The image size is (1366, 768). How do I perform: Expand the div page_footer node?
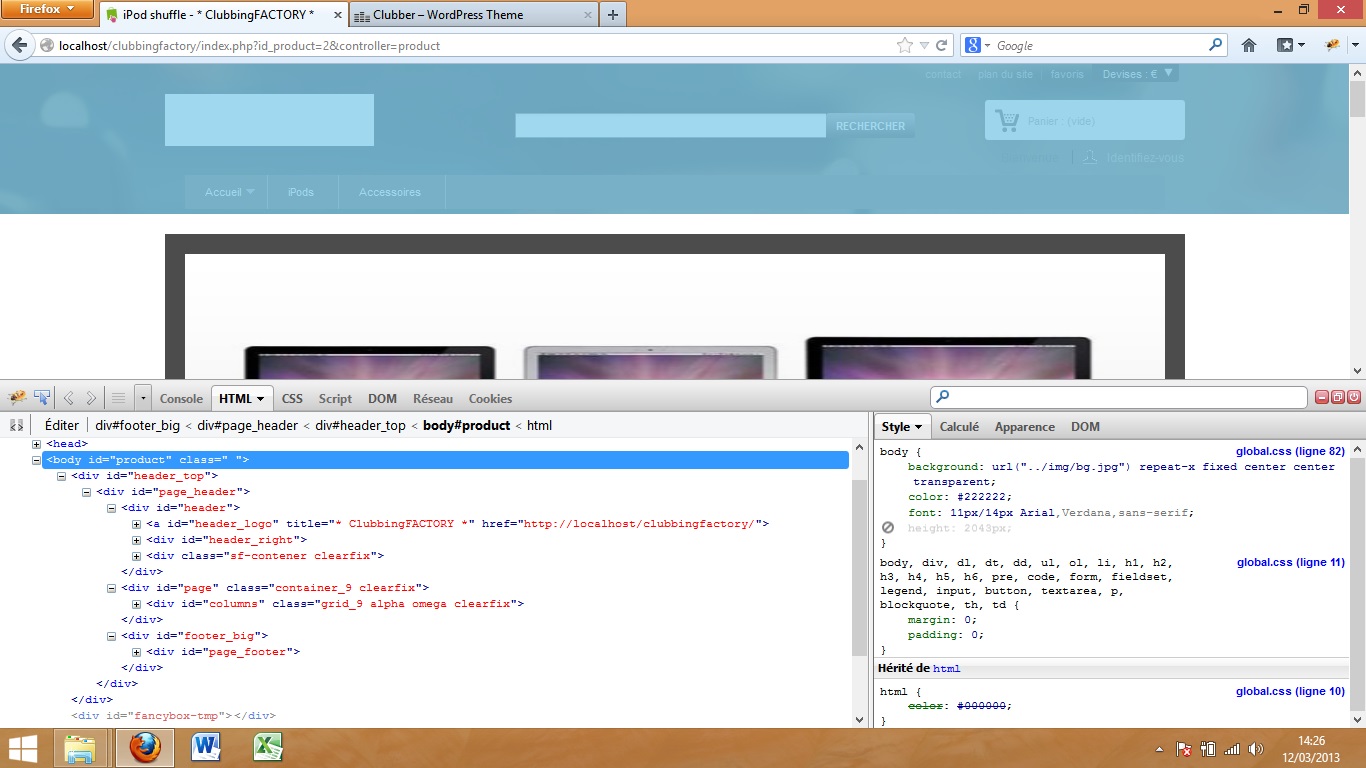[x=137, y=652]
